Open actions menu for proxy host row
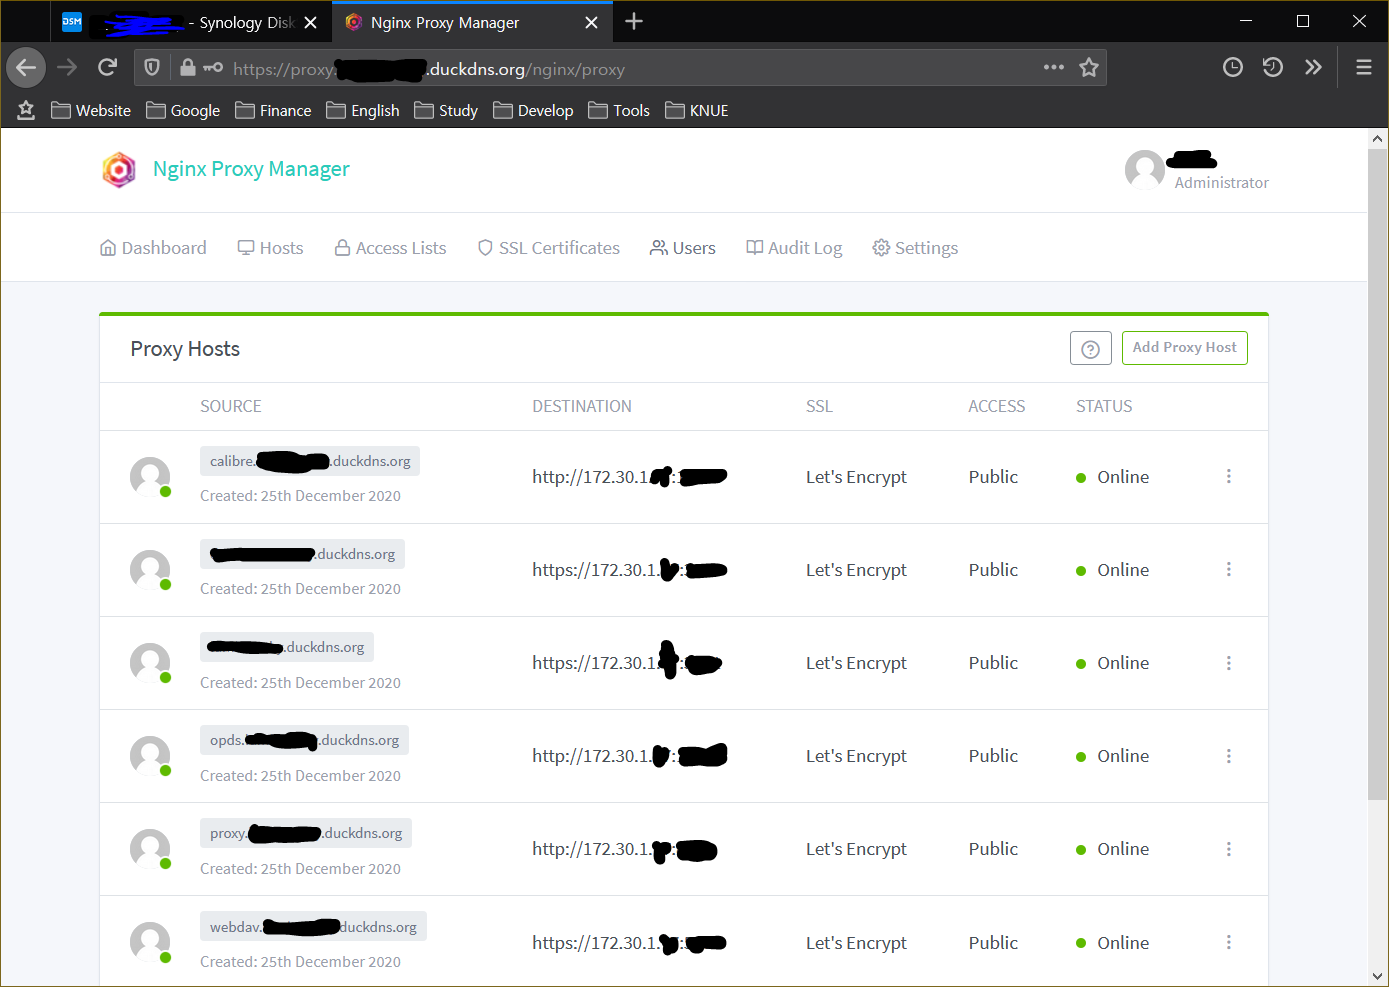The height and width of the screenshot is (987, 1389). click(1229, 849)
